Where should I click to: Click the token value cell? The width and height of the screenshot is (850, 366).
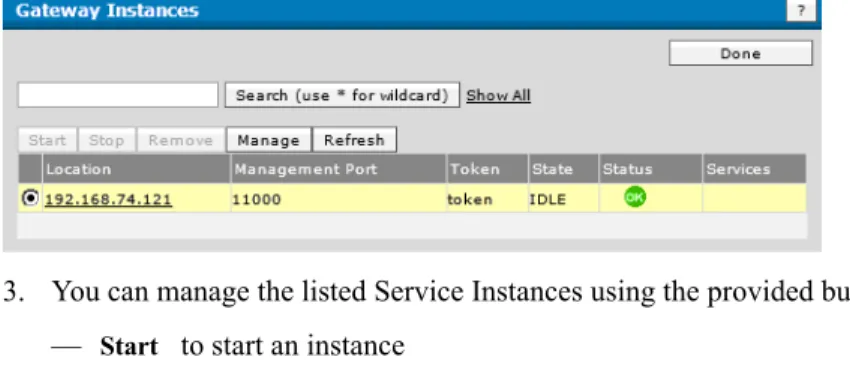pyautogui.click(x=487, y=198)
